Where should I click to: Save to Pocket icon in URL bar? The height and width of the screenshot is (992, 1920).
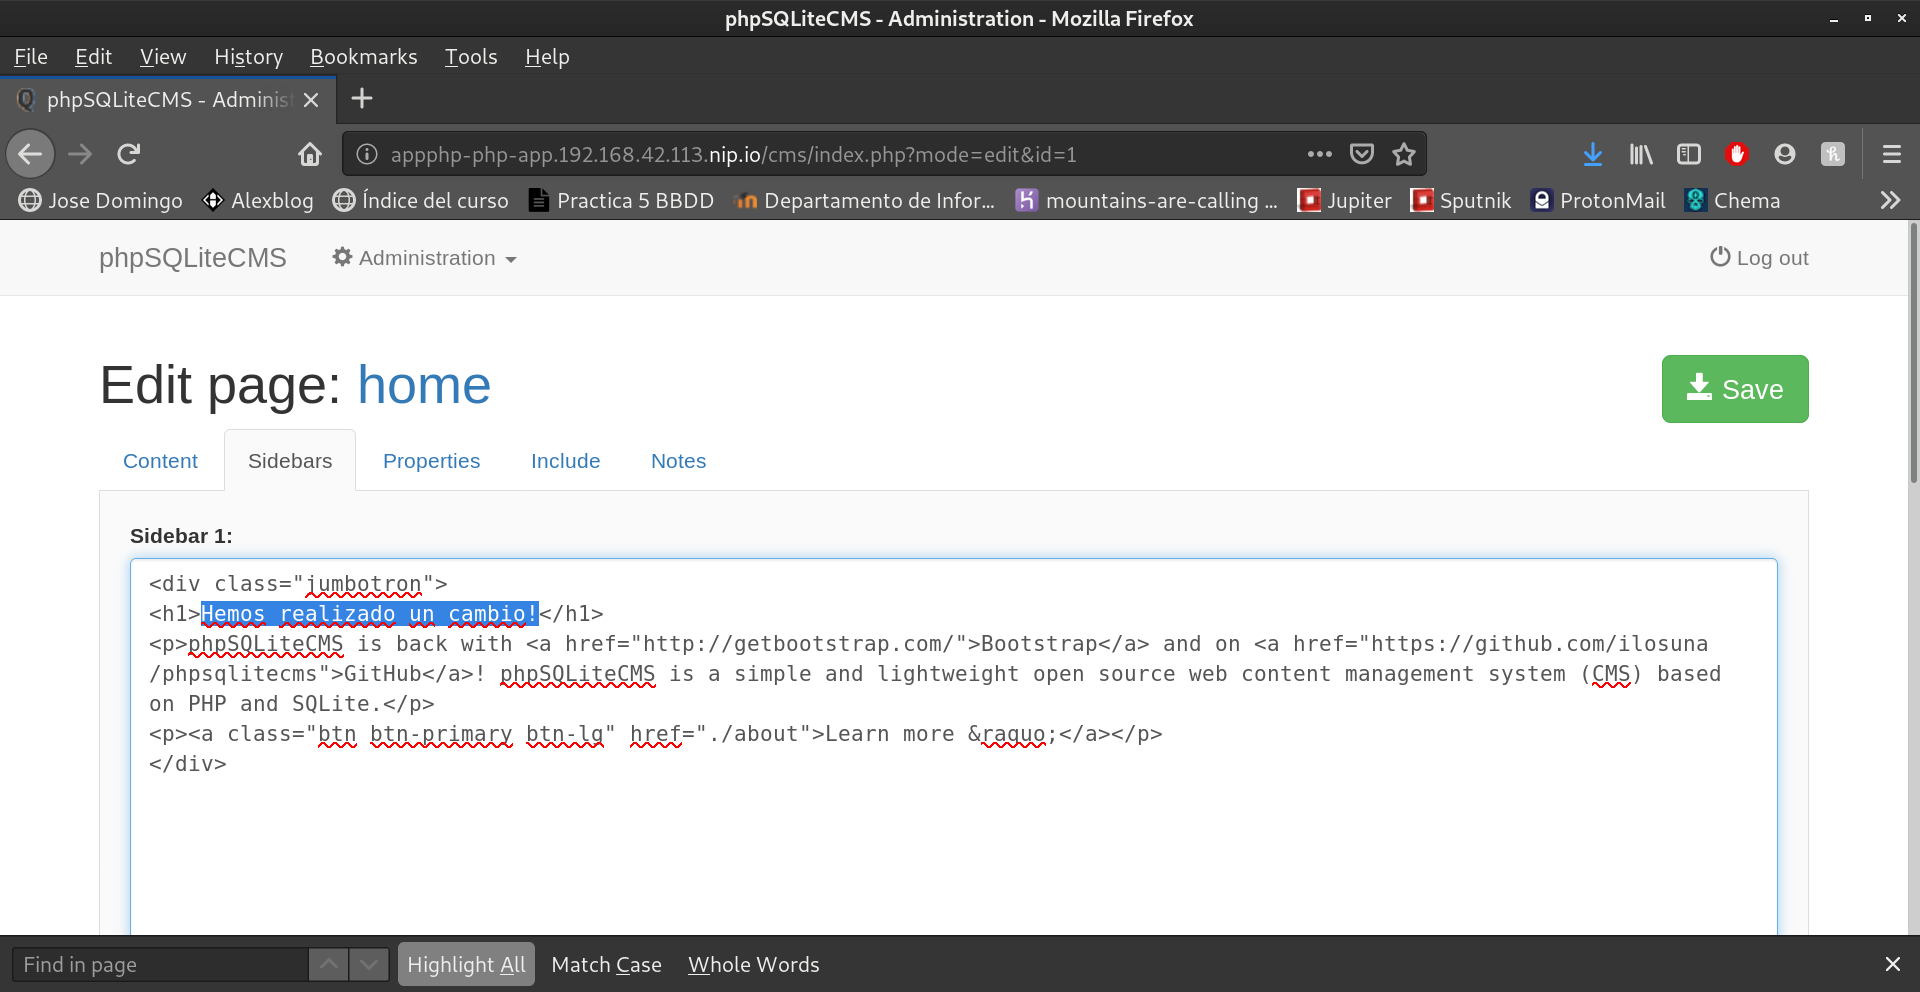pos(1362,154)
